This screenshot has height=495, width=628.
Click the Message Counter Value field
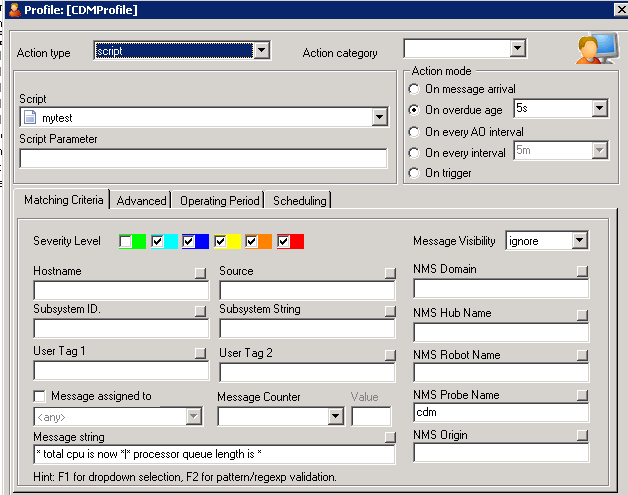tap(371, 417)
